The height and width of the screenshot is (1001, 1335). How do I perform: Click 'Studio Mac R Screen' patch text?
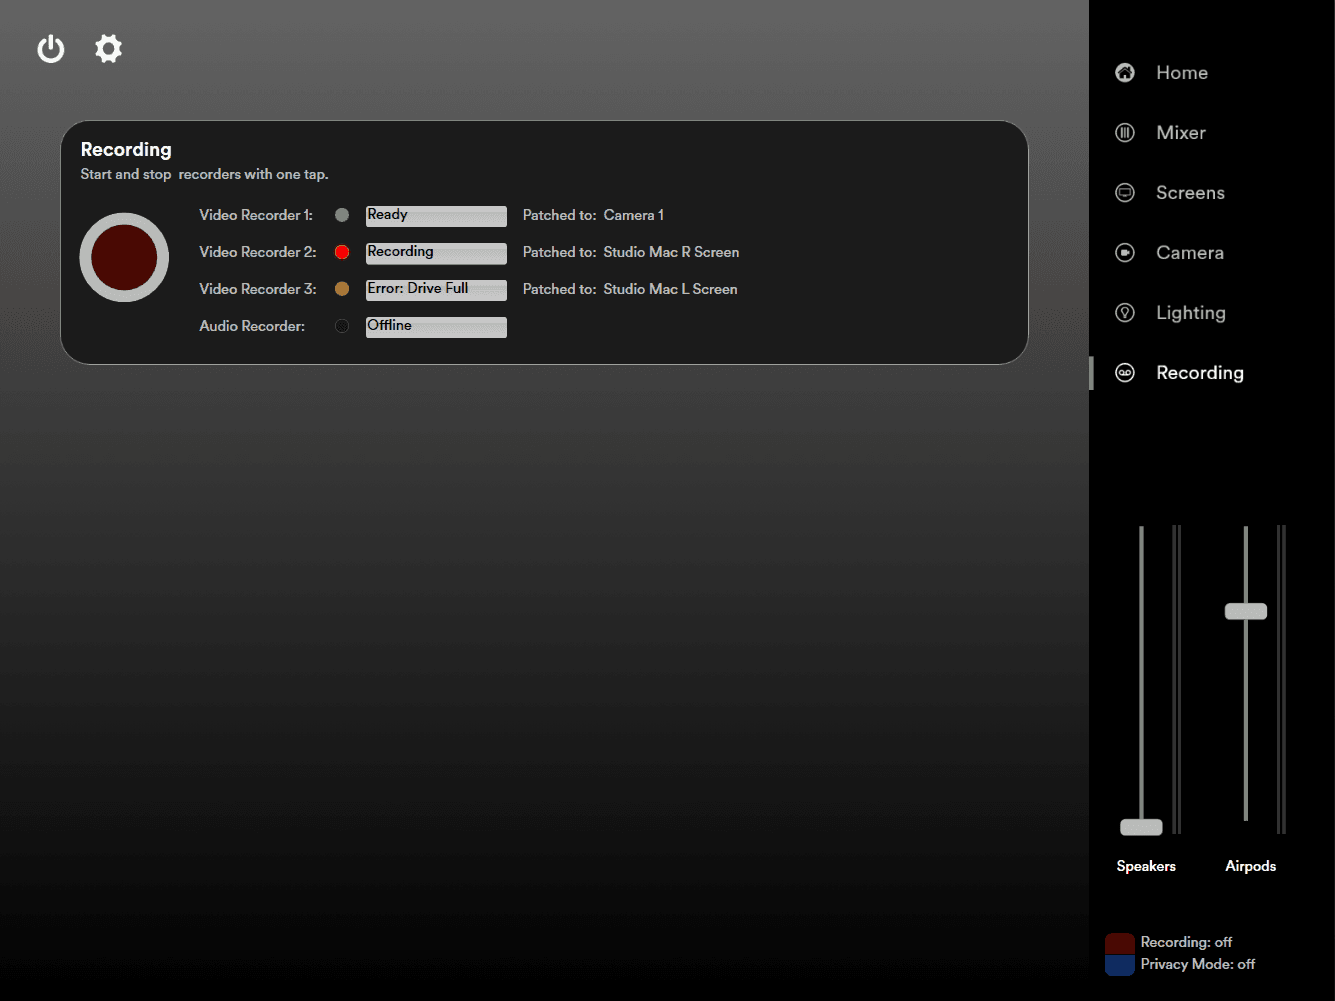tap(671, 252)
